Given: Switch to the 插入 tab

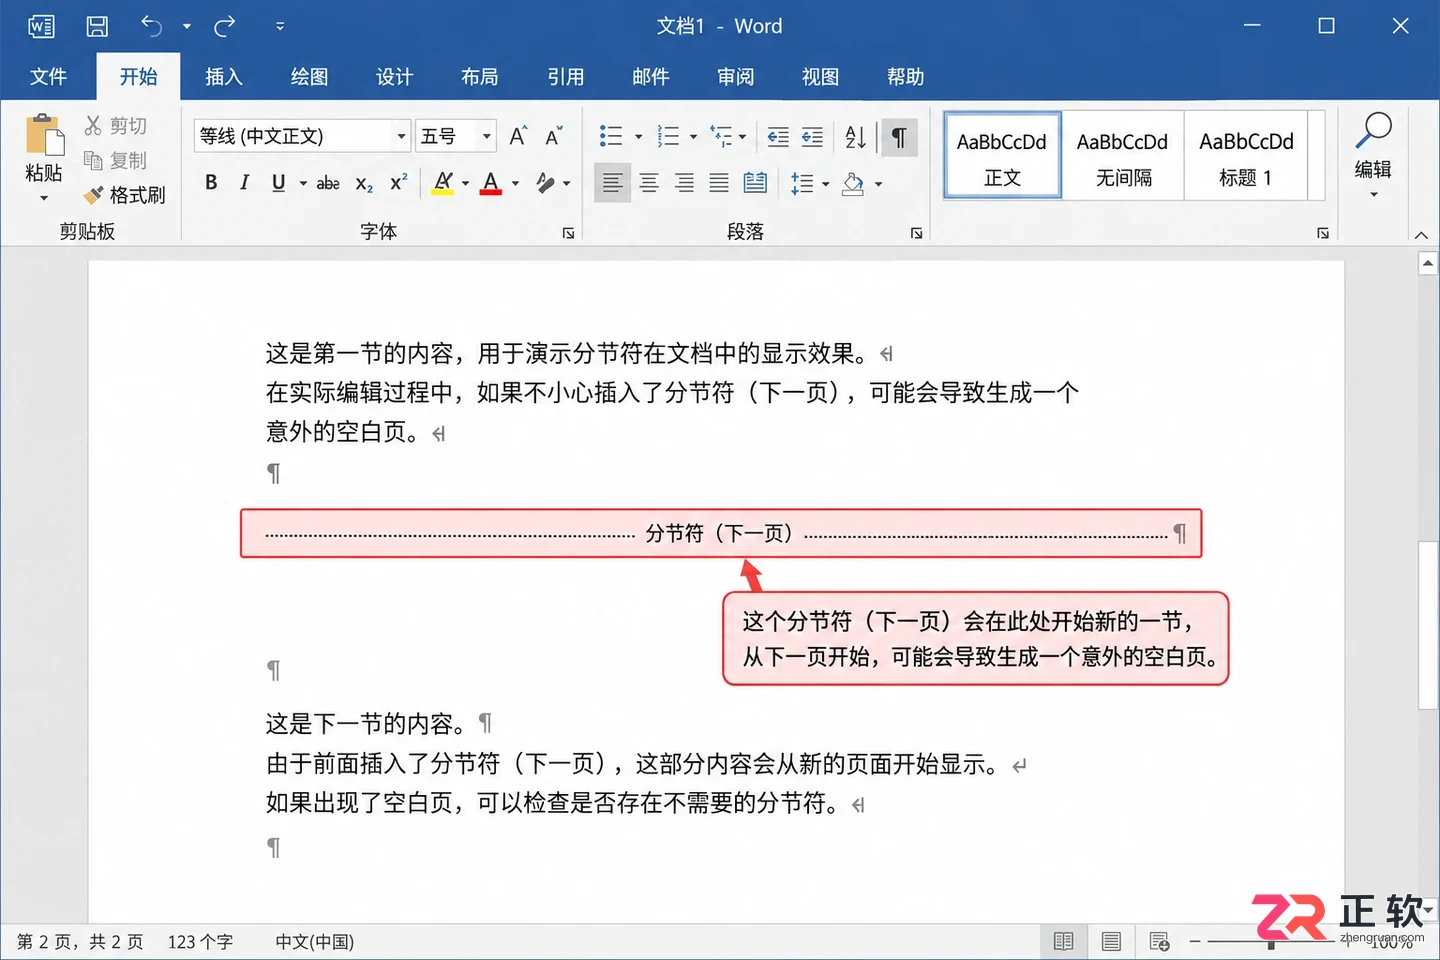Looking at the screenshot, I should coord(223,77).
